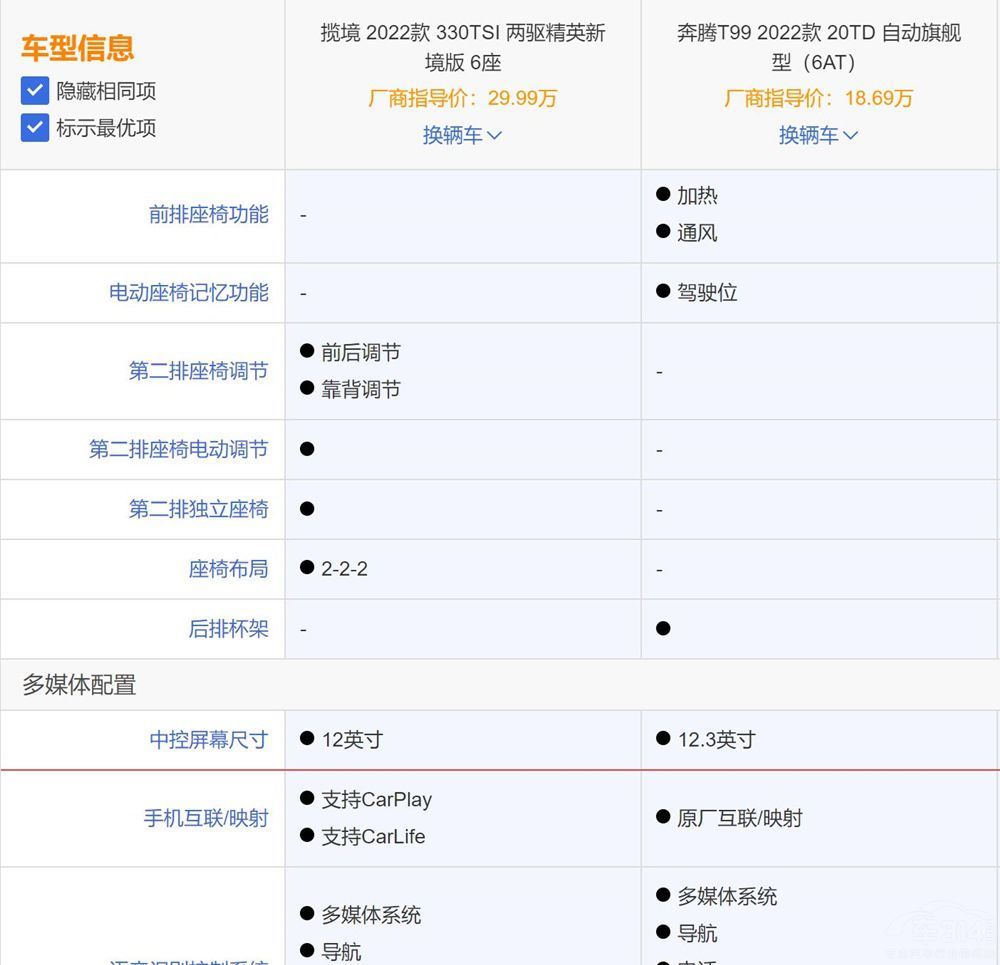Click the 前排座椅功能 row label

pyautogui.click(x=208, y=215)
